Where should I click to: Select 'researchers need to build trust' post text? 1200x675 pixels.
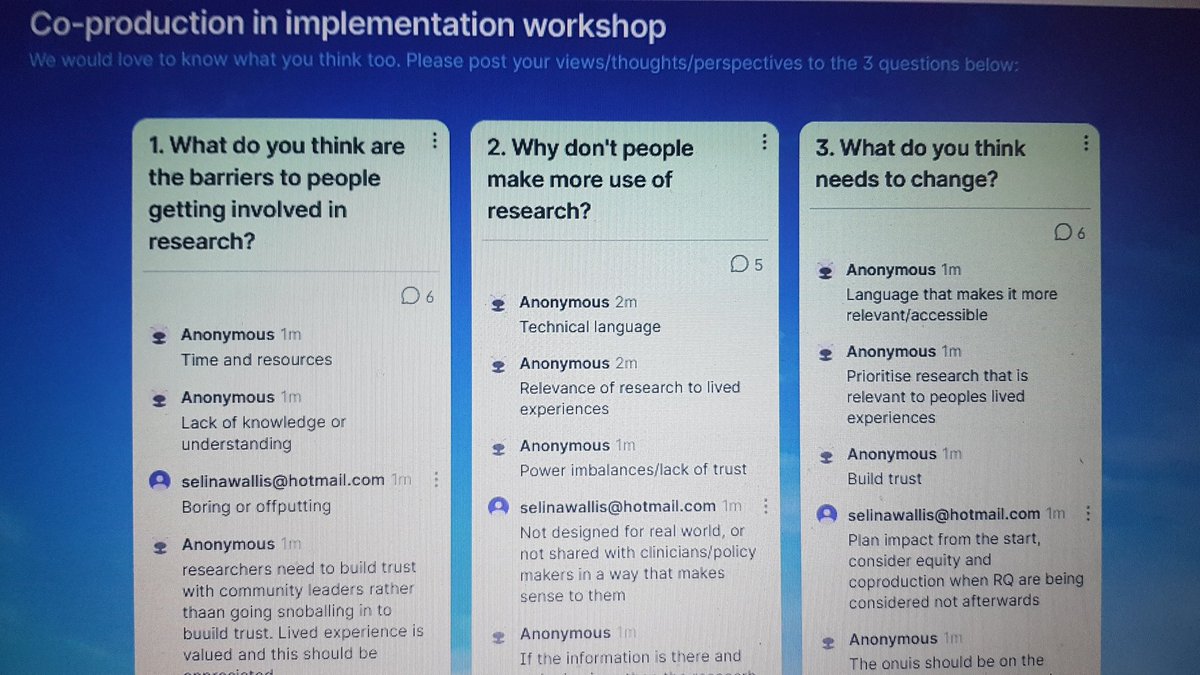tap(302, 615)
